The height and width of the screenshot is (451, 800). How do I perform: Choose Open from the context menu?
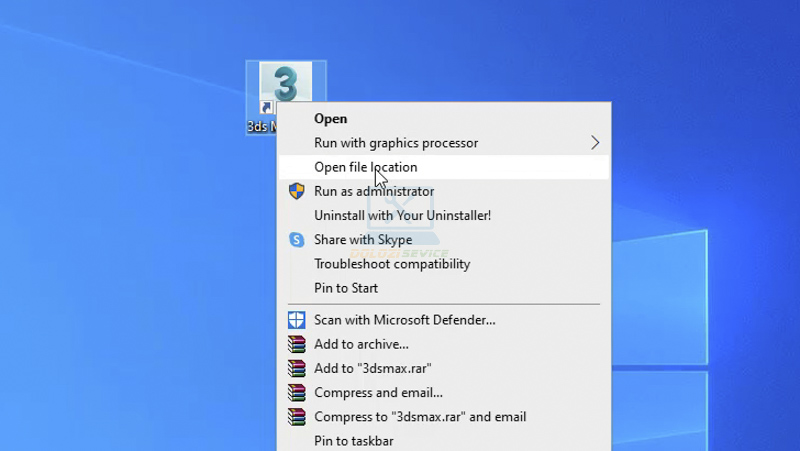coord(331,119)
